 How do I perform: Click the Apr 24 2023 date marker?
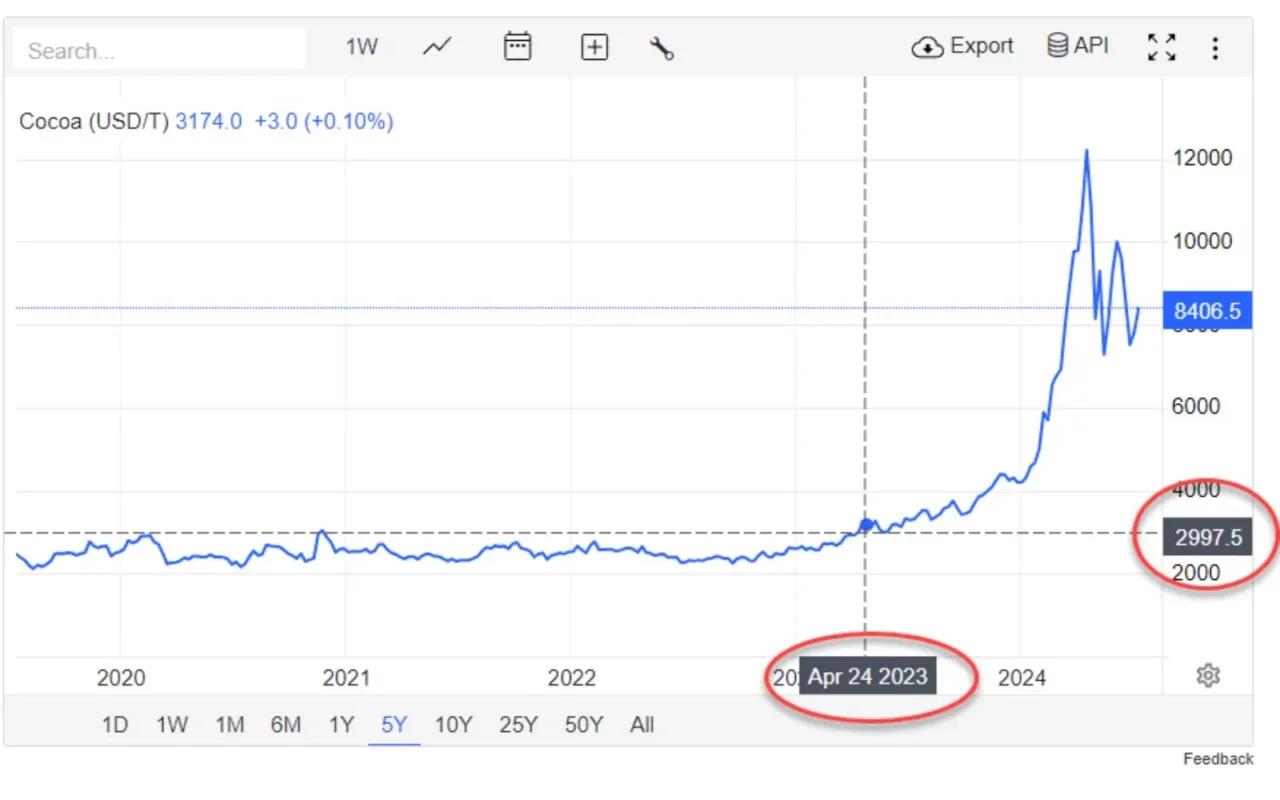(x=867, y=675)
